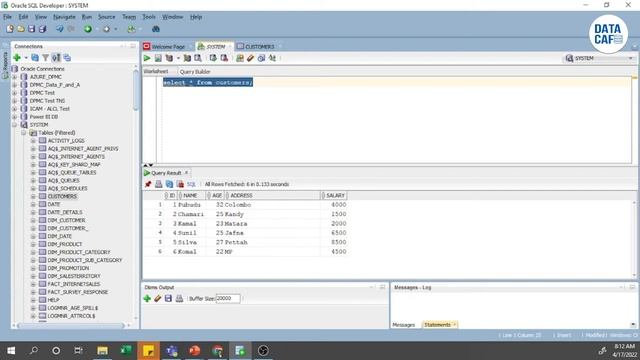Click the Save icon in main toolbar
The width and height of the screenshot is (640, 360).
pyautogui.click(x=31, y=29)
